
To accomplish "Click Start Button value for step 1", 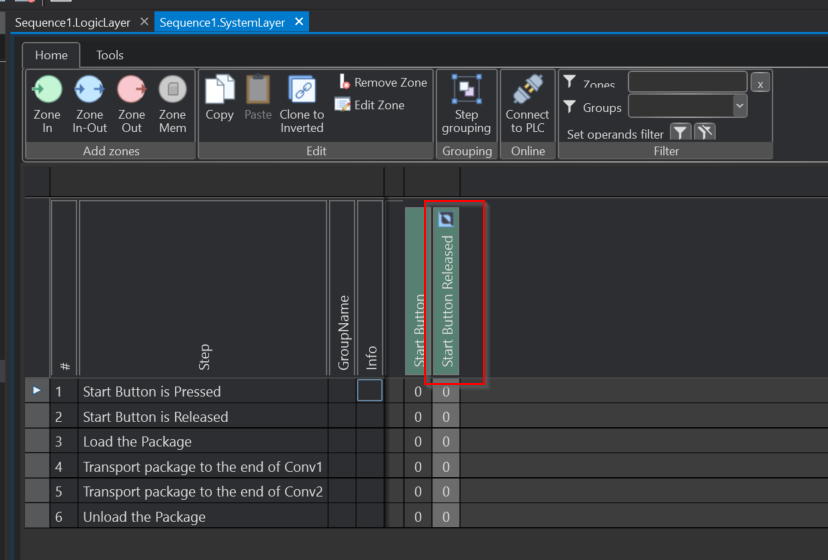I will point(418,391).
